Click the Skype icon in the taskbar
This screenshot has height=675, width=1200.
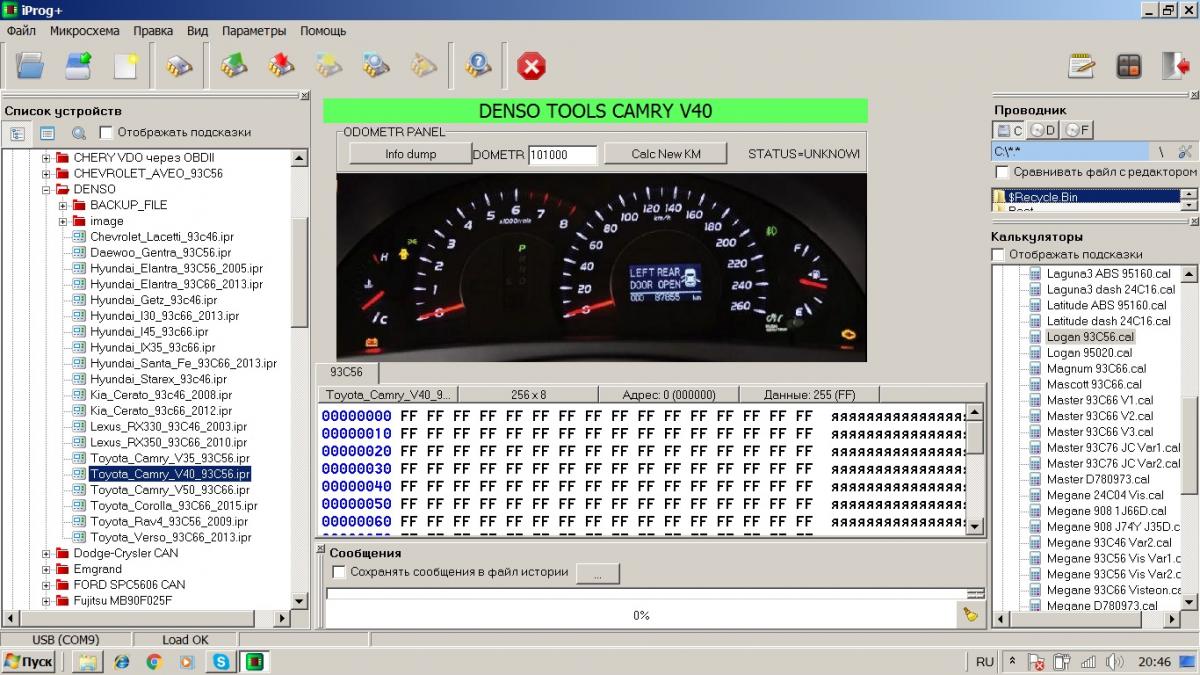coord(220,662)
